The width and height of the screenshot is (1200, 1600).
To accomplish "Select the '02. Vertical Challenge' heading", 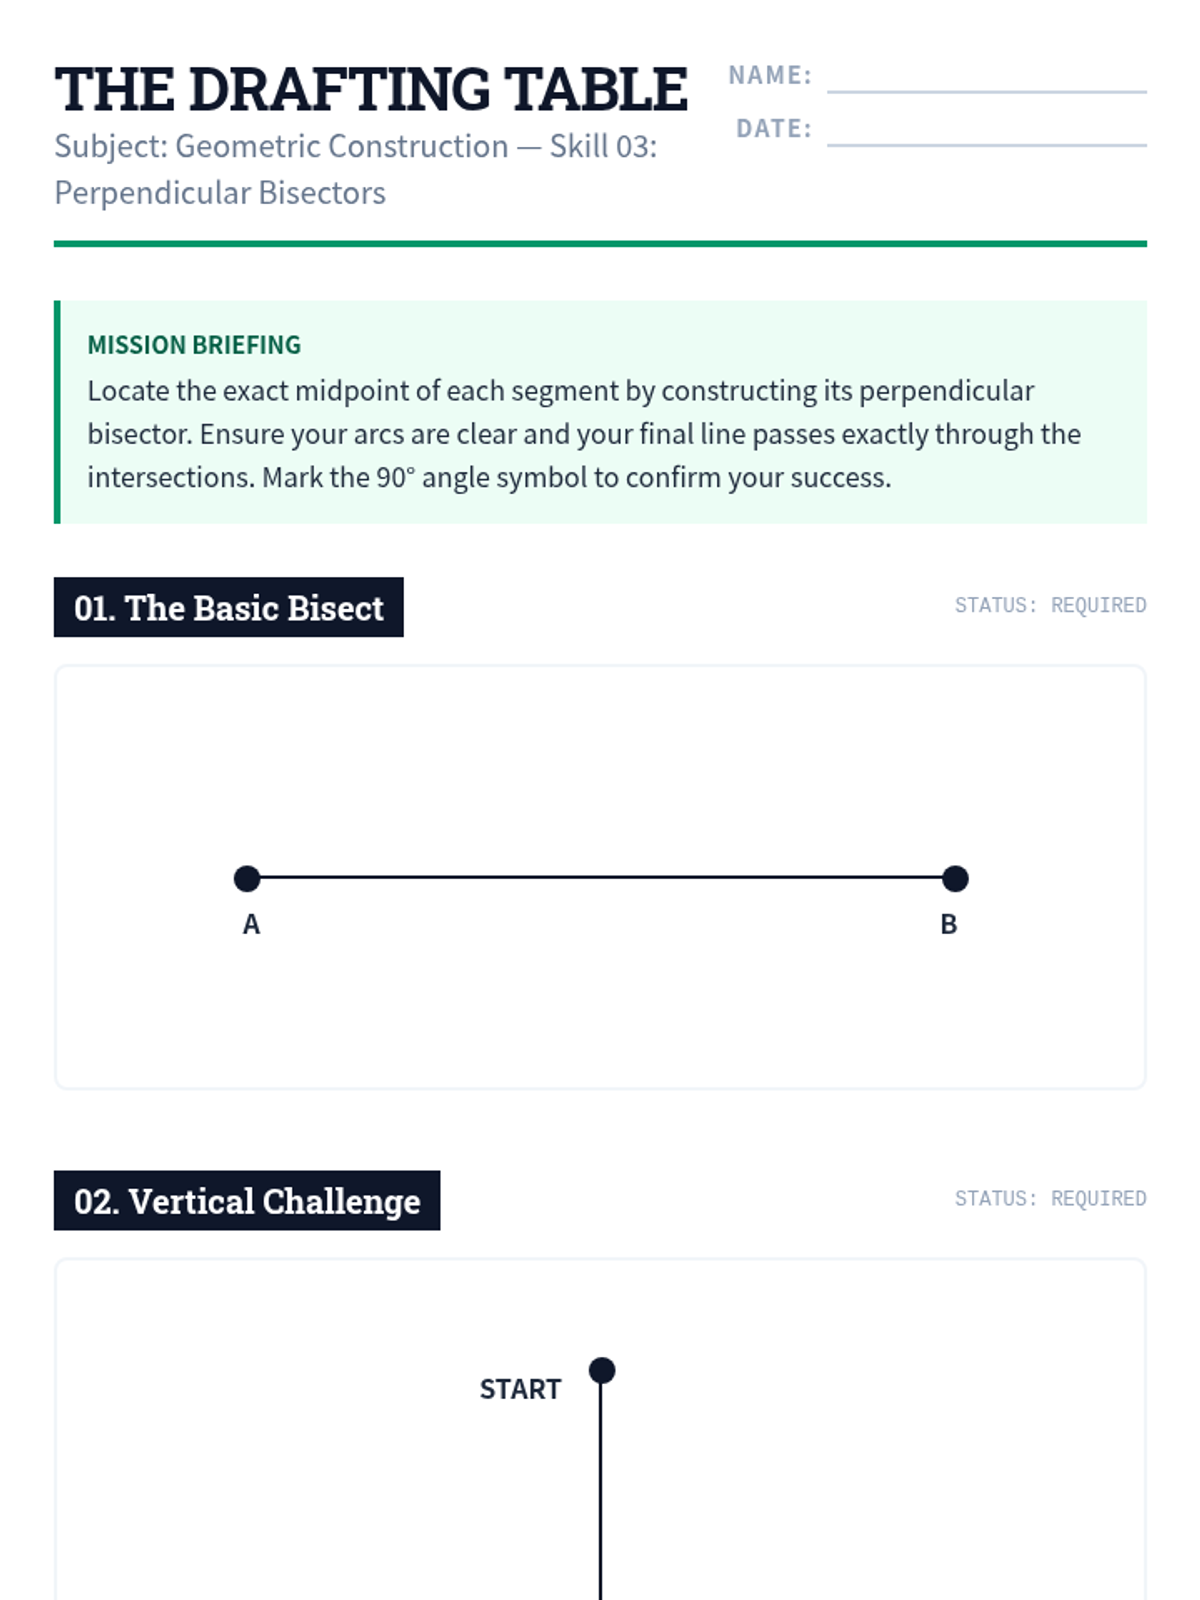I will pyautogui.click(x=247, y=1200).
